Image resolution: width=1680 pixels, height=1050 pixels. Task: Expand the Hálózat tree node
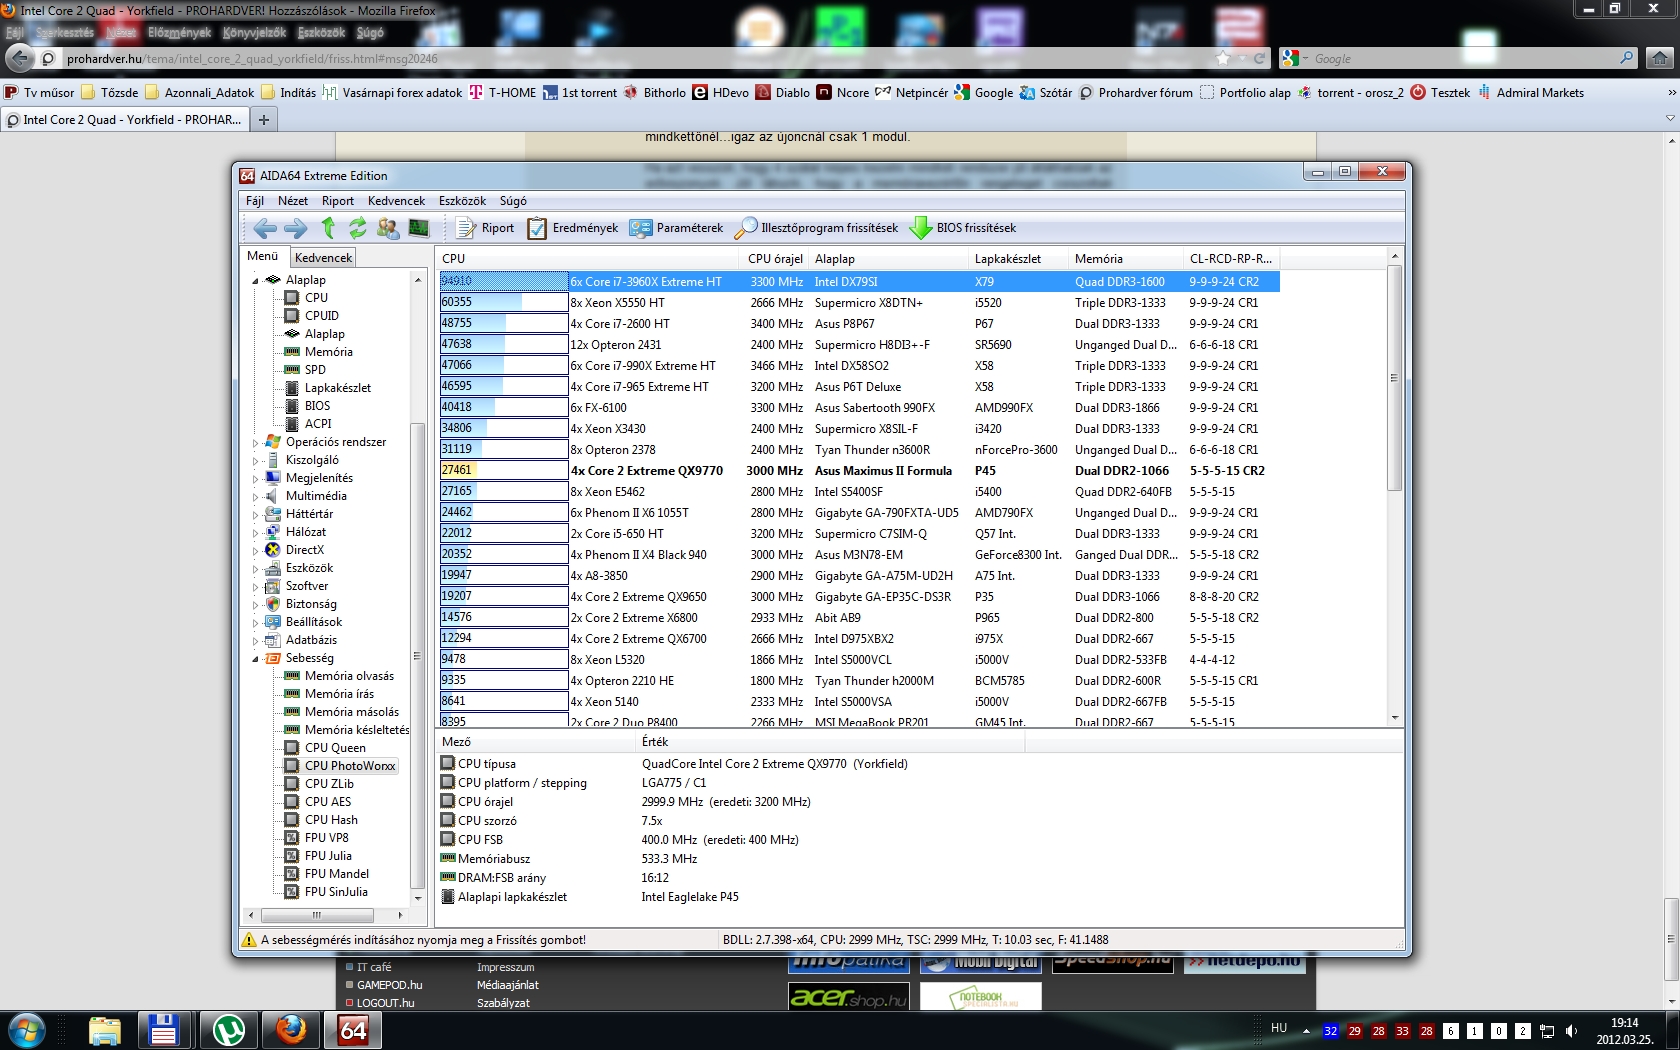pos(255,532)
